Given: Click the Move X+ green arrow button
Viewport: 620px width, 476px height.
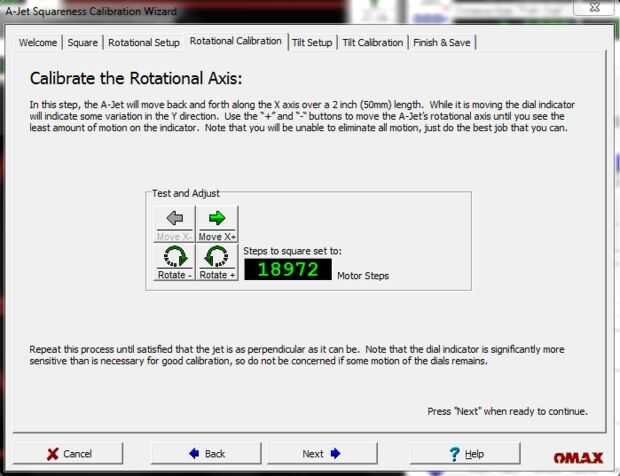Looking at the screenshot, I should 217,224.
